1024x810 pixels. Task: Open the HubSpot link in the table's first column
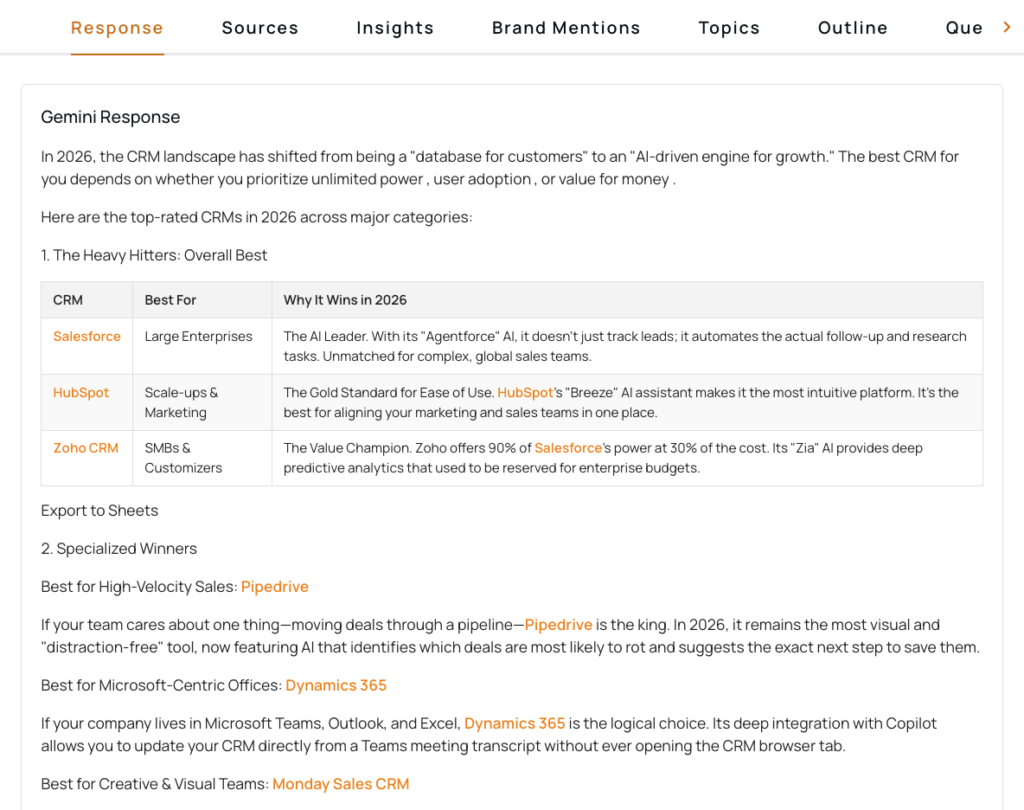click(81, 393)
